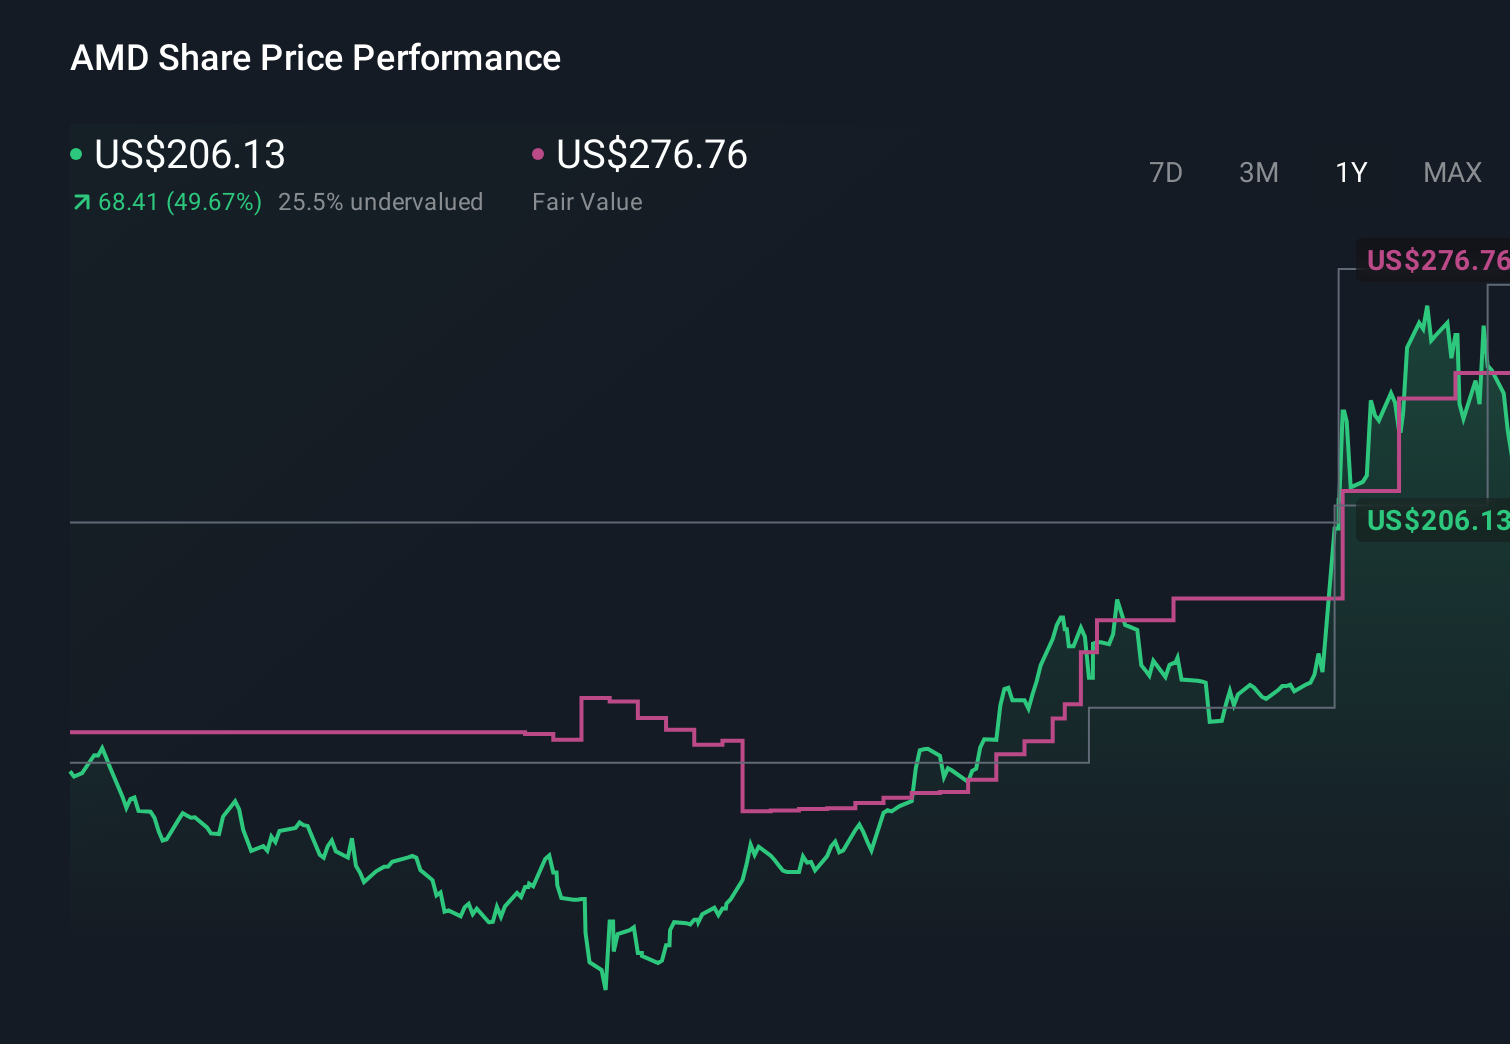
Task: Open the 7D time range view
Action: (1166, 172)
